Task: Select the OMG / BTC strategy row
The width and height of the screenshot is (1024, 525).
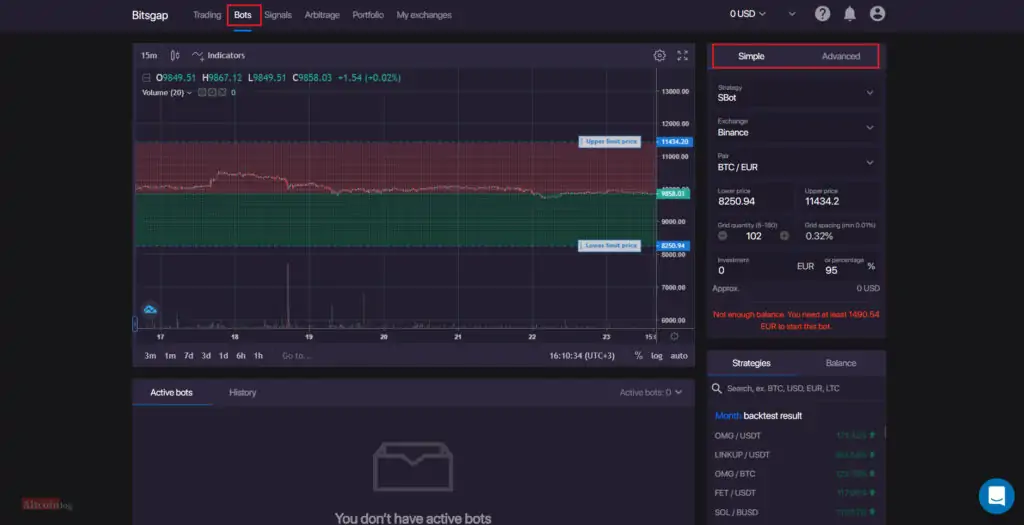Action: tap(795, 474)
